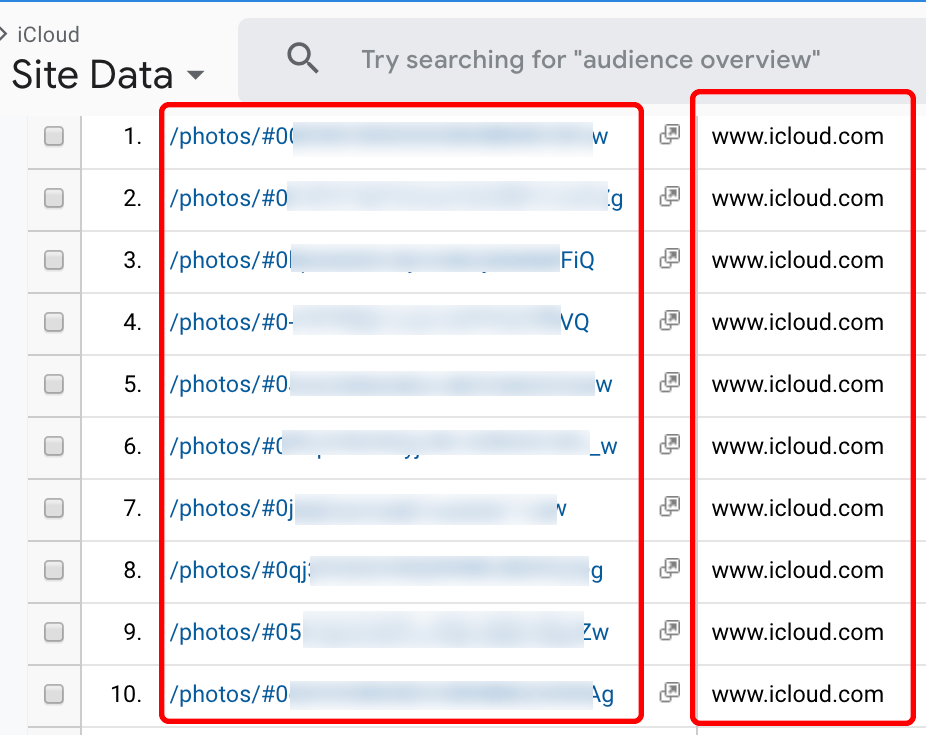926x735 pixels.
Task: Click the row number "1." cell
Action: [132, 136]
